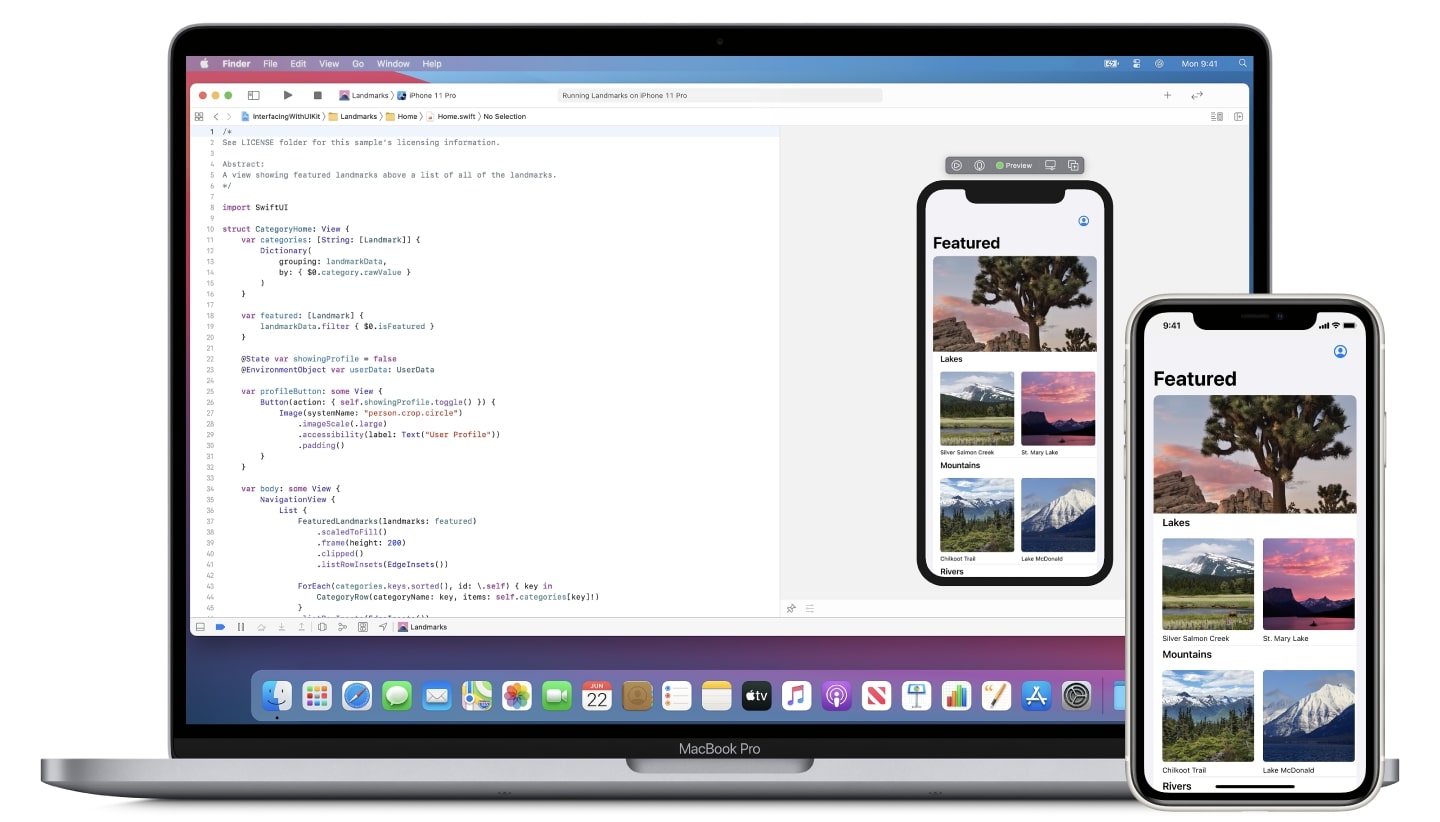The width and height of the screenshot is (1440, 822).
Task: Open the Debug View Hierarchy tool
Action: point(324,627)
